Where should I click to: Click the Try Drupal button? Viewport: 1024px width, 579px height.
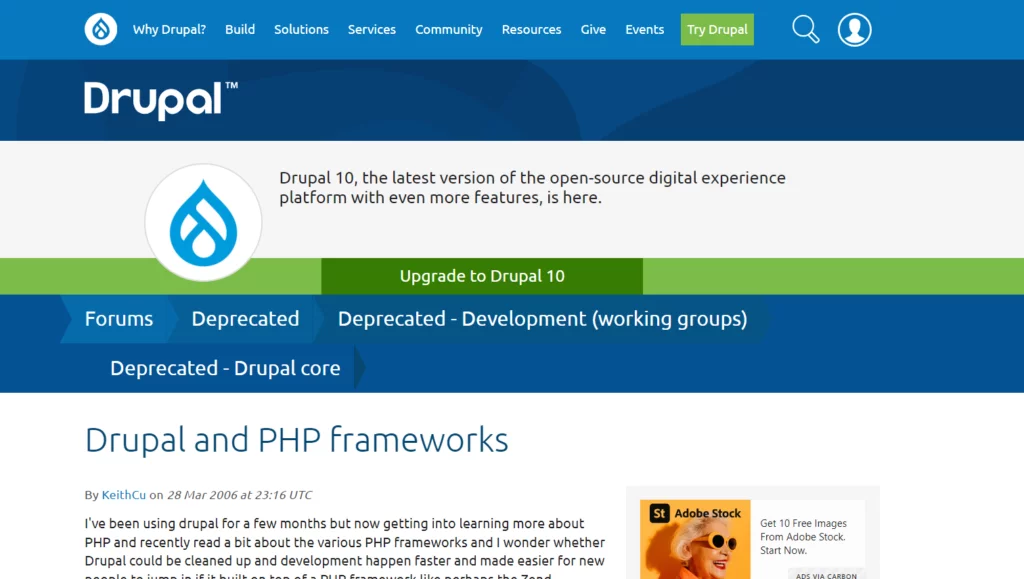717,29
